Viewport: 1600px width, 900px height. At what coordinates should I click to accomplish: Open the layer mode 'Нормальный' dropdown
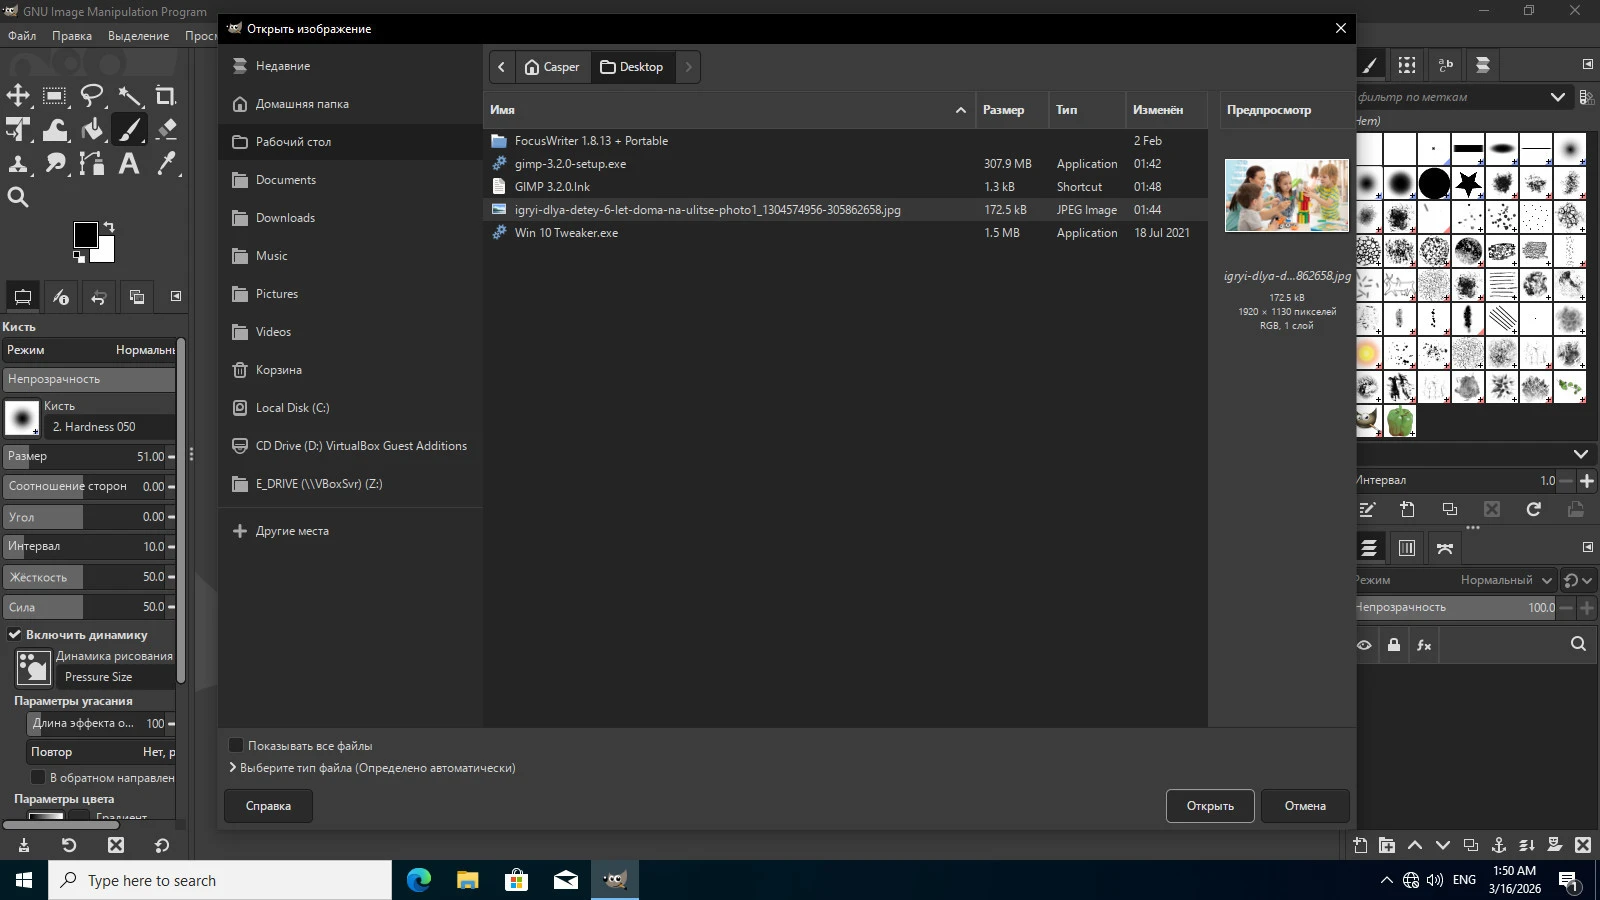point(1505,580)
